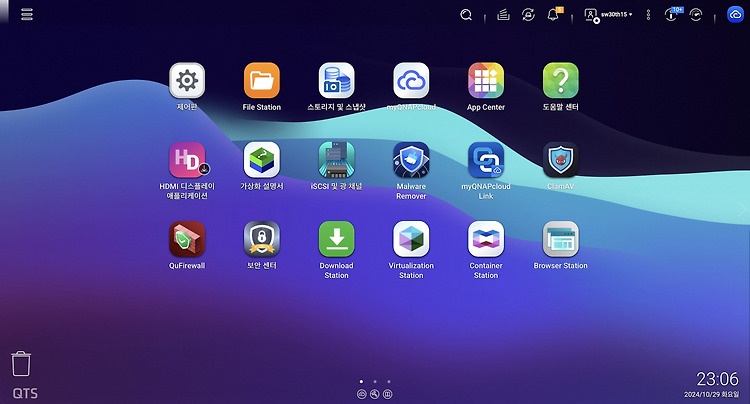The image size is (750, 404).
Task: Launch App Center
Action: (485, 80)
